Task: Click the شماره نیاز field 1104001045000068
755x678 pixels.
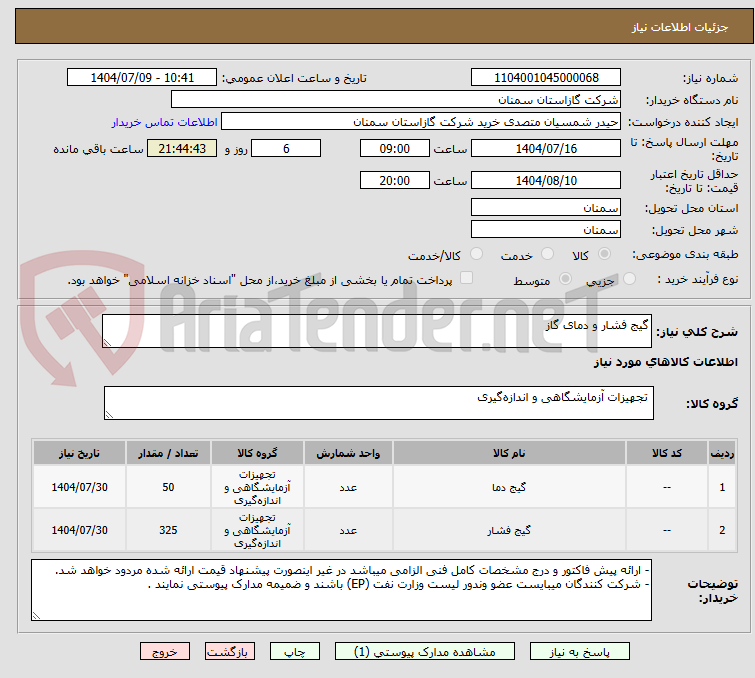Action: coord(546,78)
